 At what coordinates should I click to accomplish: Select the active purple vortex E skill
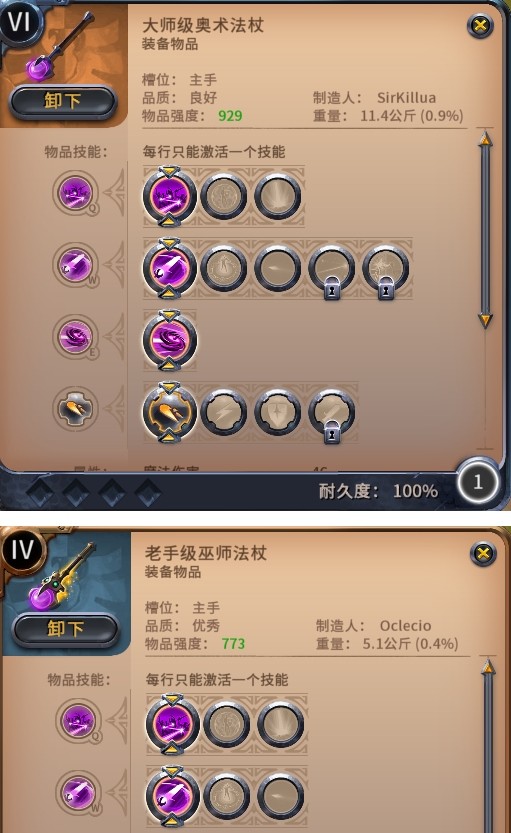[170, 340]
